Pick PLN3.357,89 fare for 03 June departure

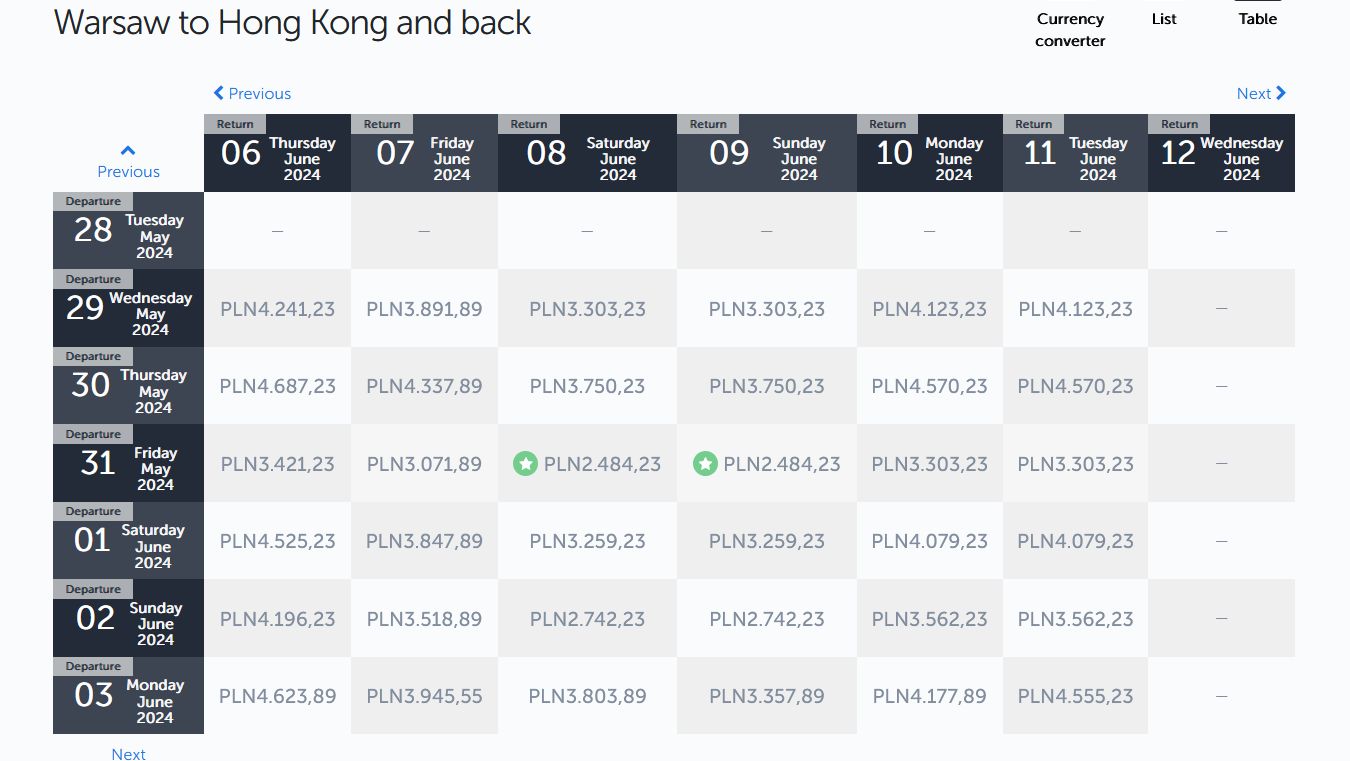[x=767, y=696]
